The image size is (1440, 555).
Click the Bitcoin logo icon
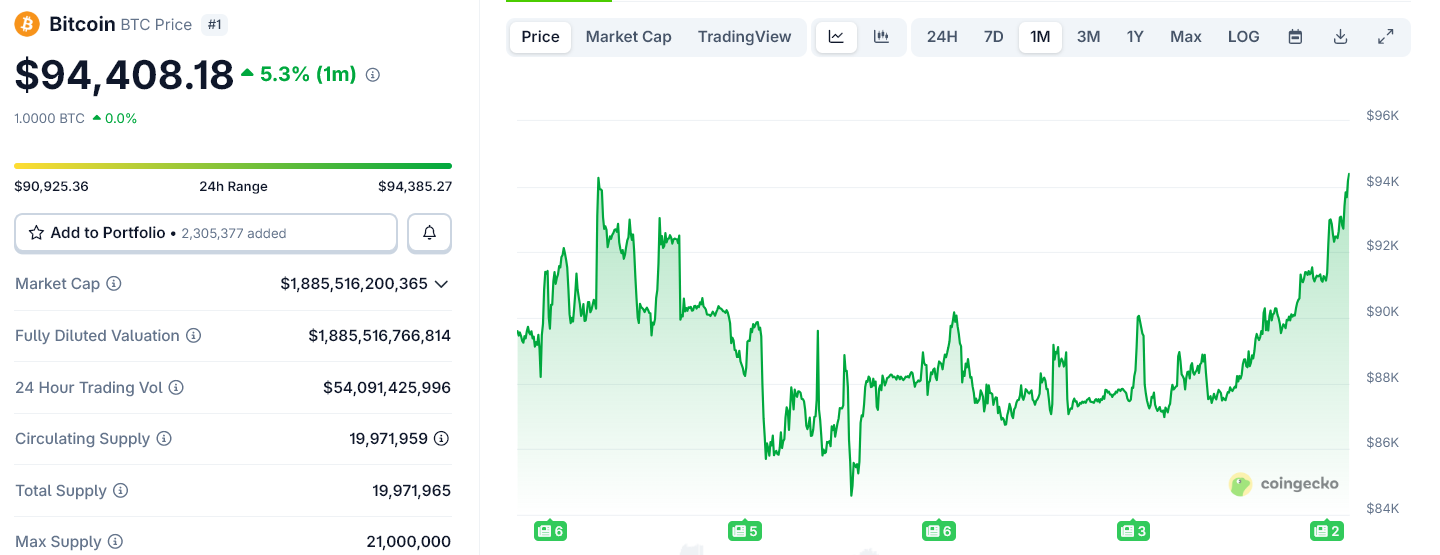(27, 24)
